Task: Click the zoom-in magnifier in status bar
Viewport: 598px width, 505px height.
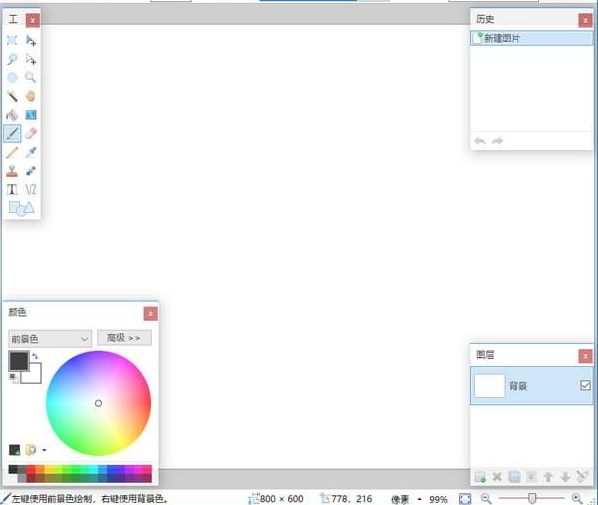Action: (x=577, y=498)
